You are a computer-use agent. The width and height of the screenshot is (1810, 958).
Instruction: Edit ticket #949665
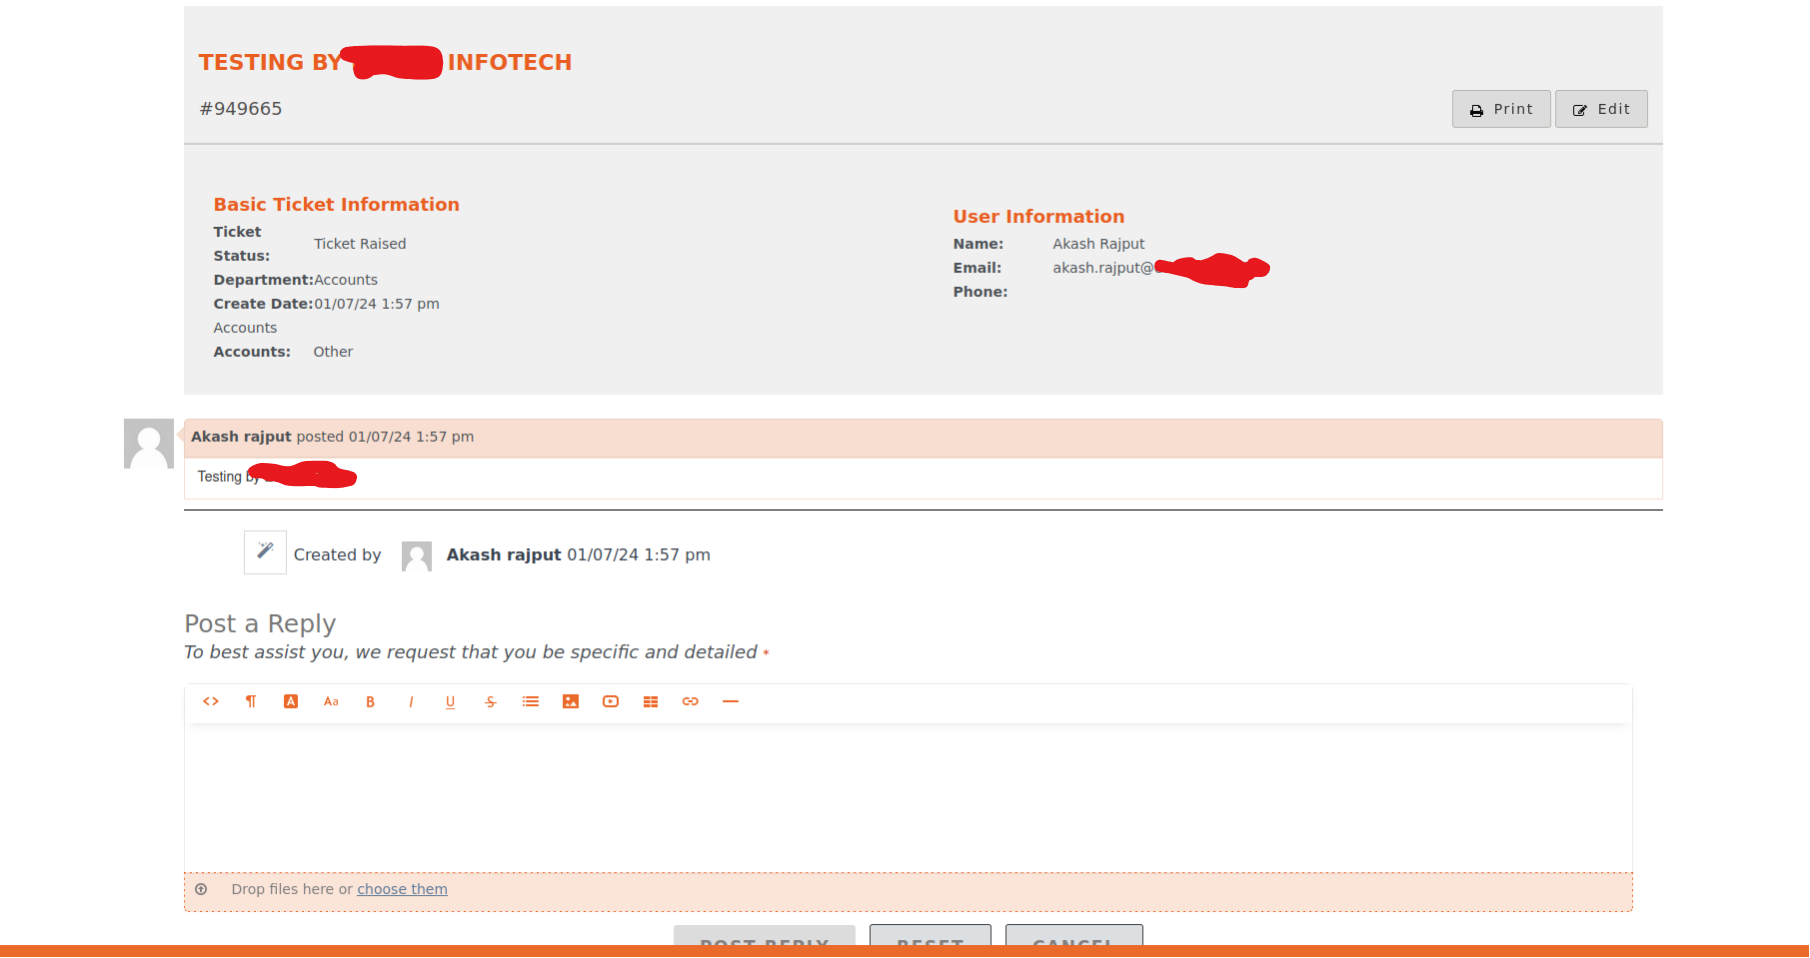click(1600, 109)
